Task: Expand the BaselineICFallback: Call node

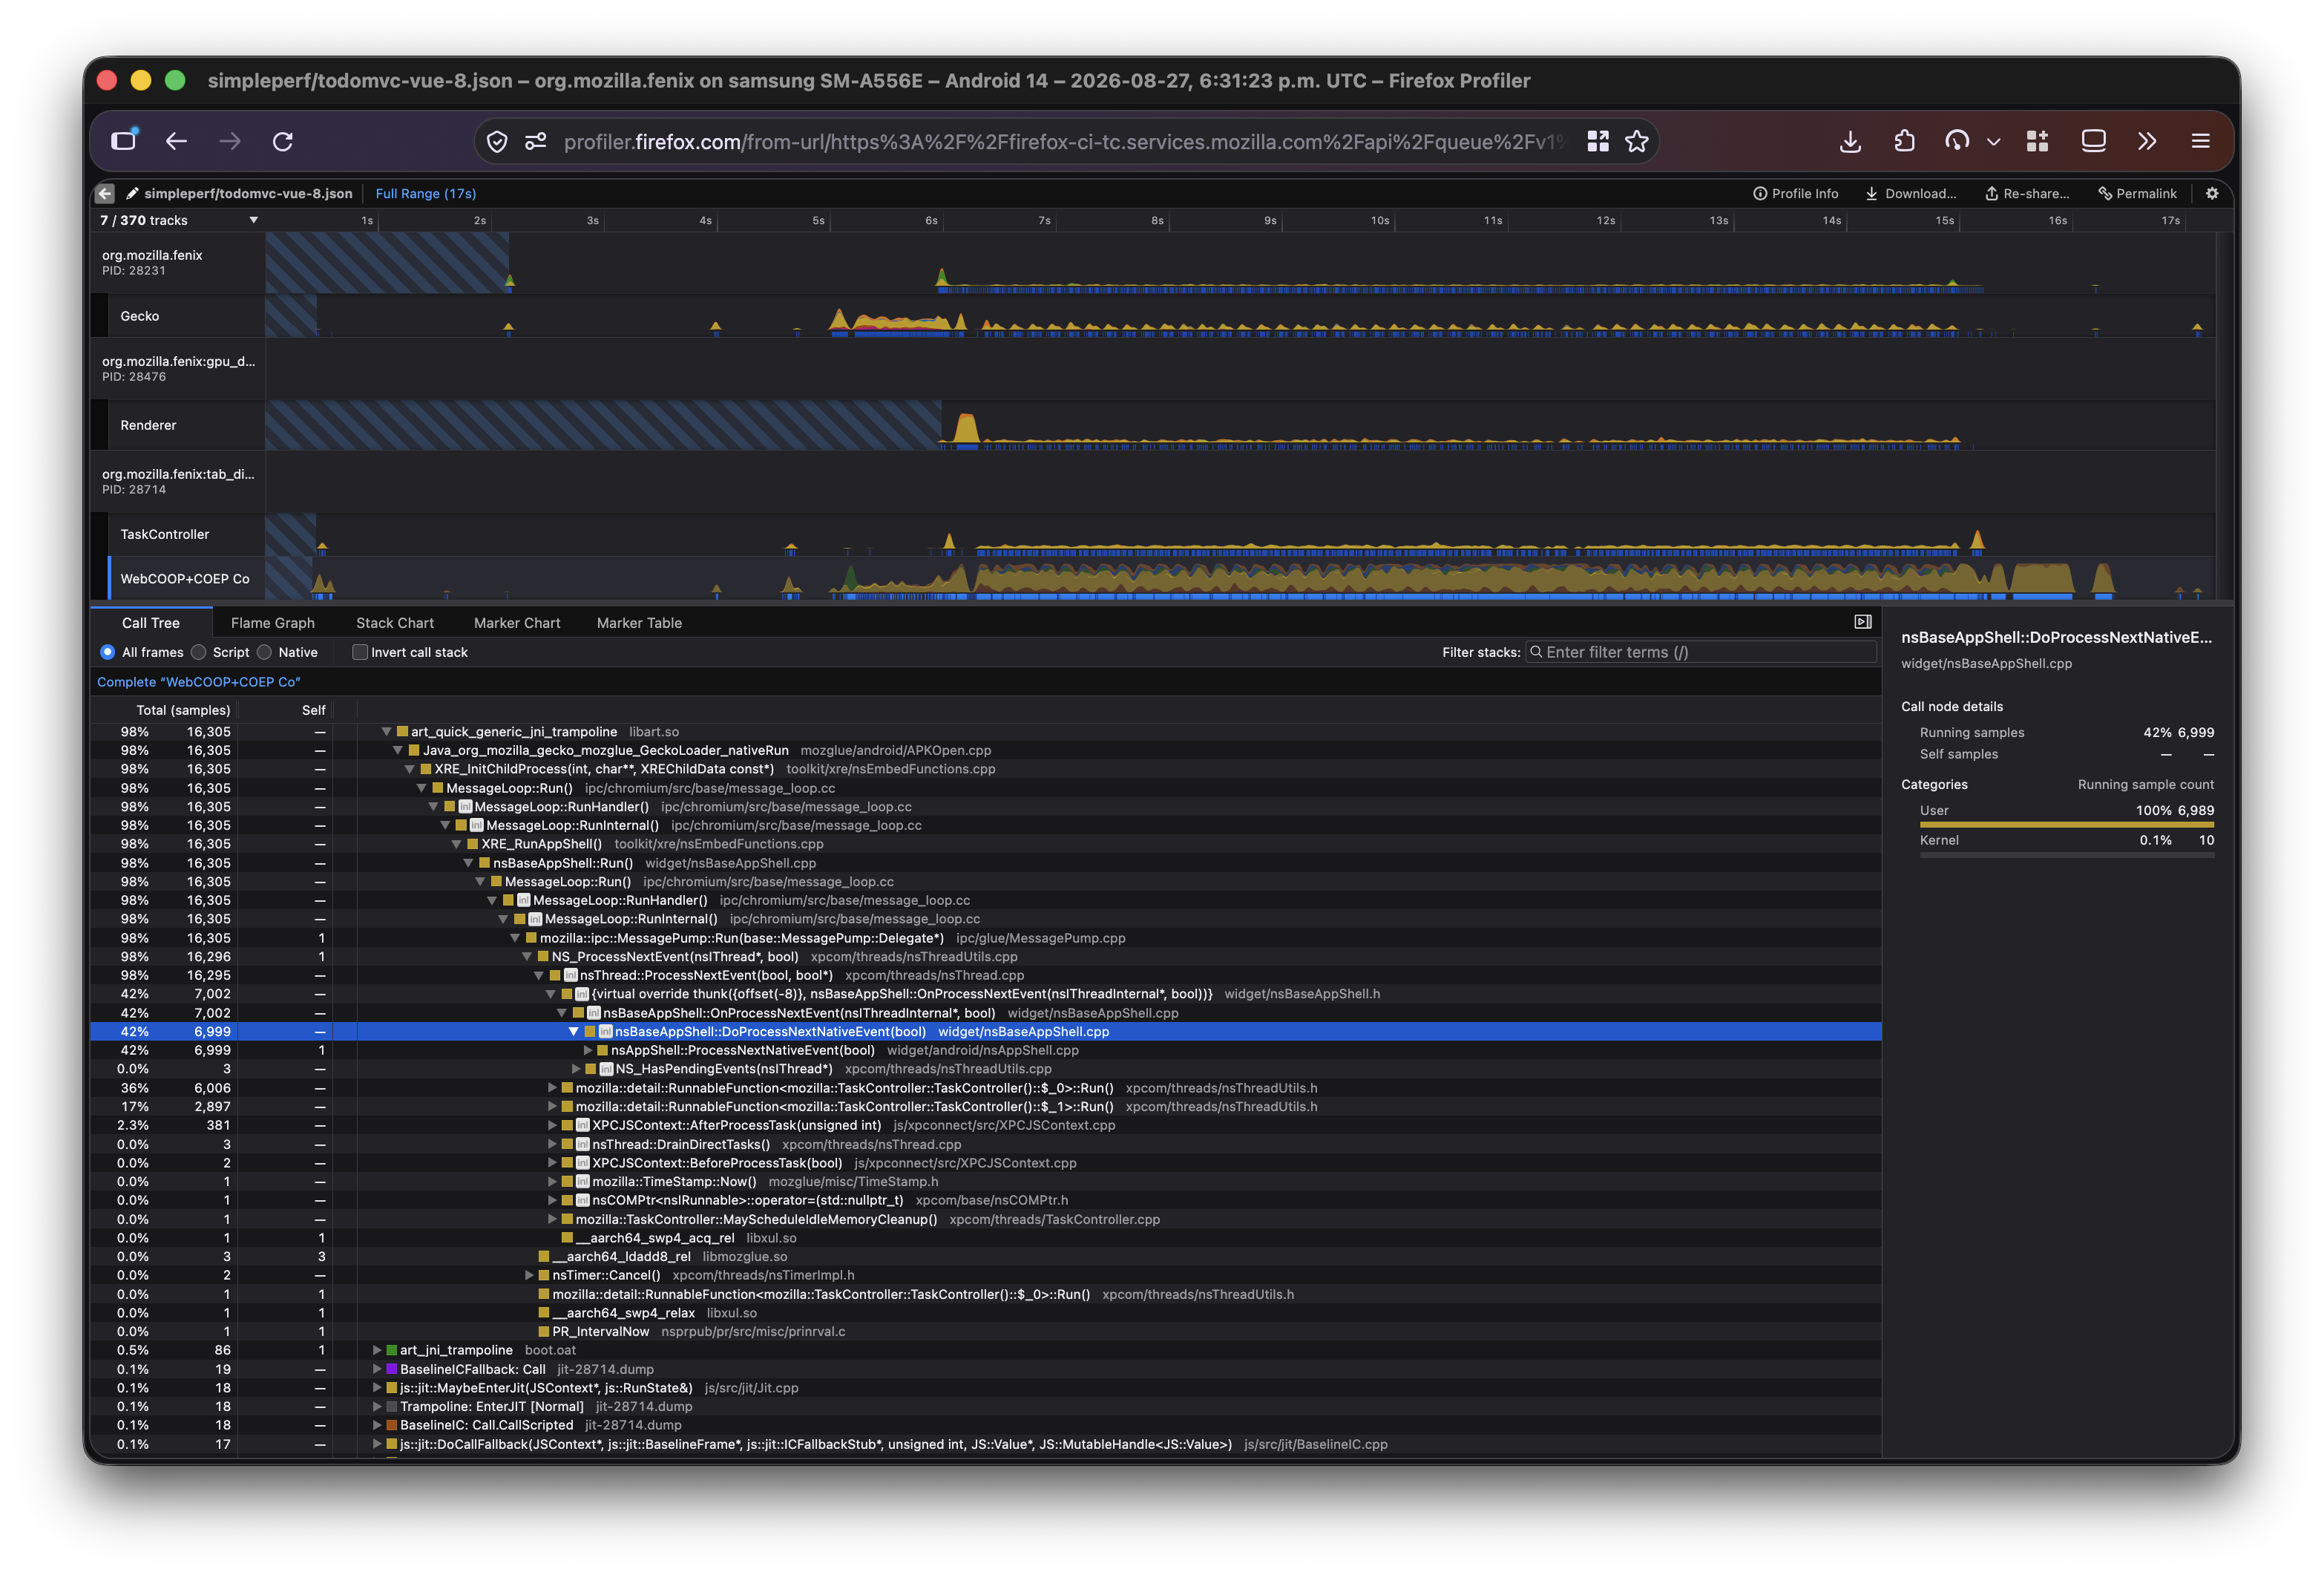Action: click(x=377, y=1369)
